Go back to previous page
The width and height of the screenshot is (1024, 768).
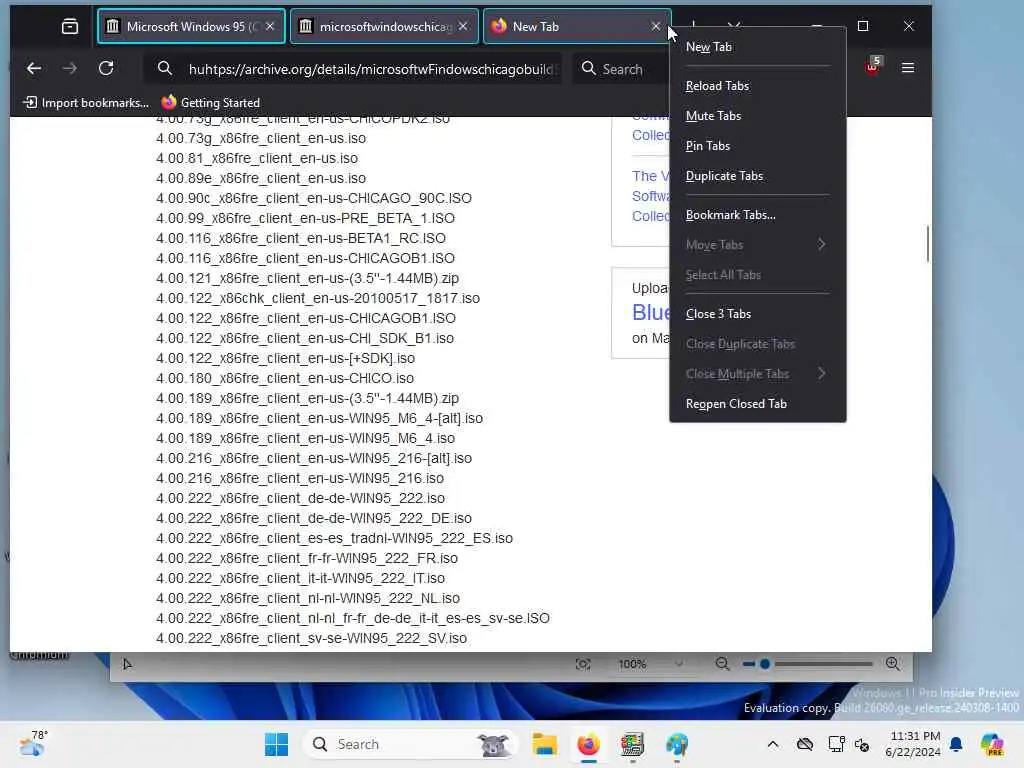coord(34,68)
